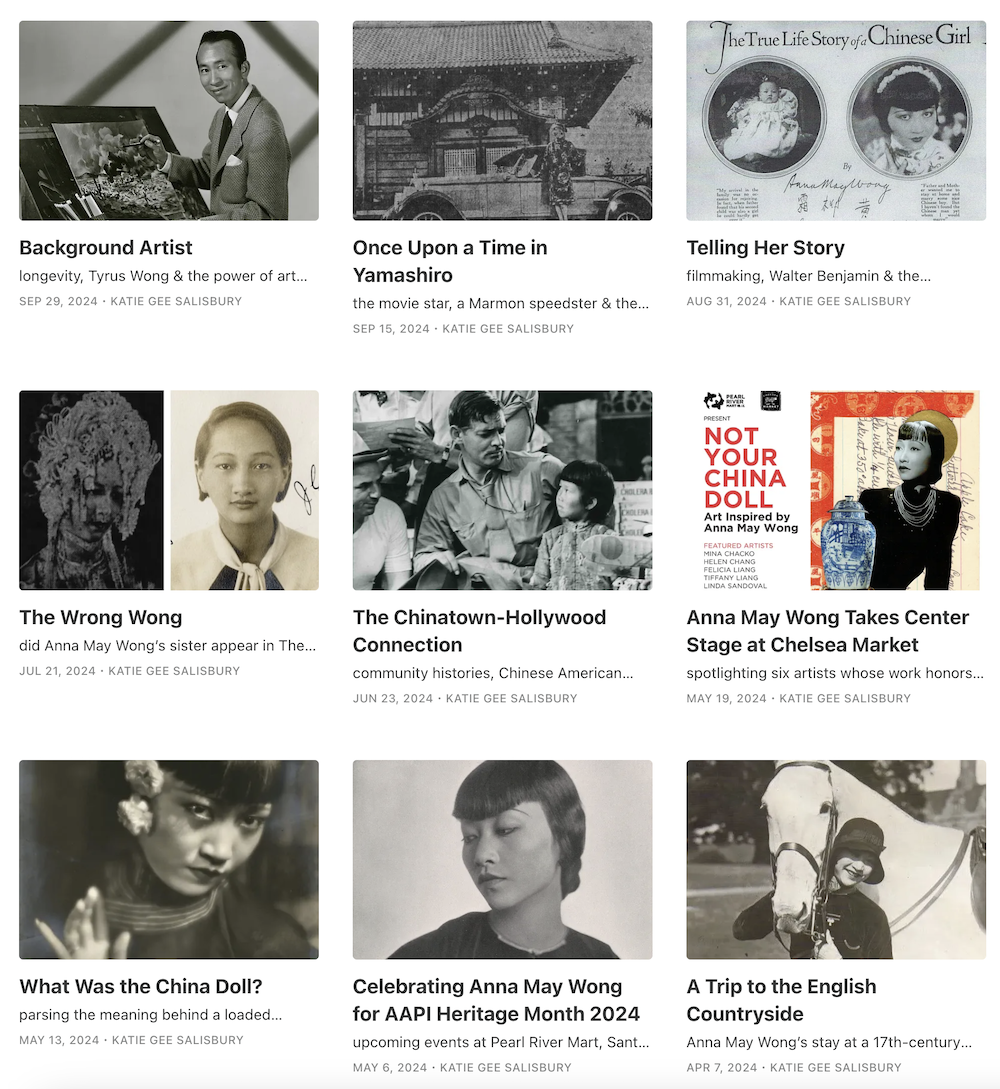The height and width of the screenshot is (1089, 1000).
Task: Click the True Life Story magazine image
Action: [x=836, y=120]
